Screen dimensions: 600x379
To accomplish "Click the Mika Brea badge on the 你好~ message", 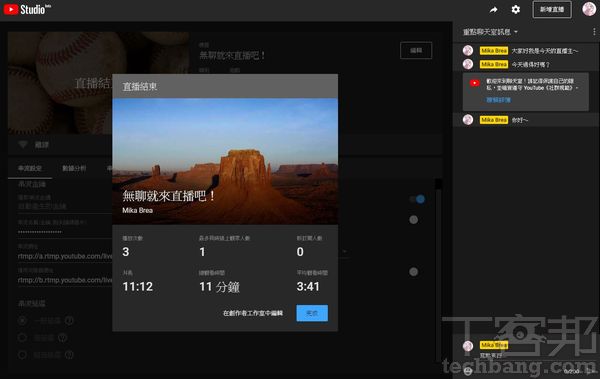I will click(494, 120).
